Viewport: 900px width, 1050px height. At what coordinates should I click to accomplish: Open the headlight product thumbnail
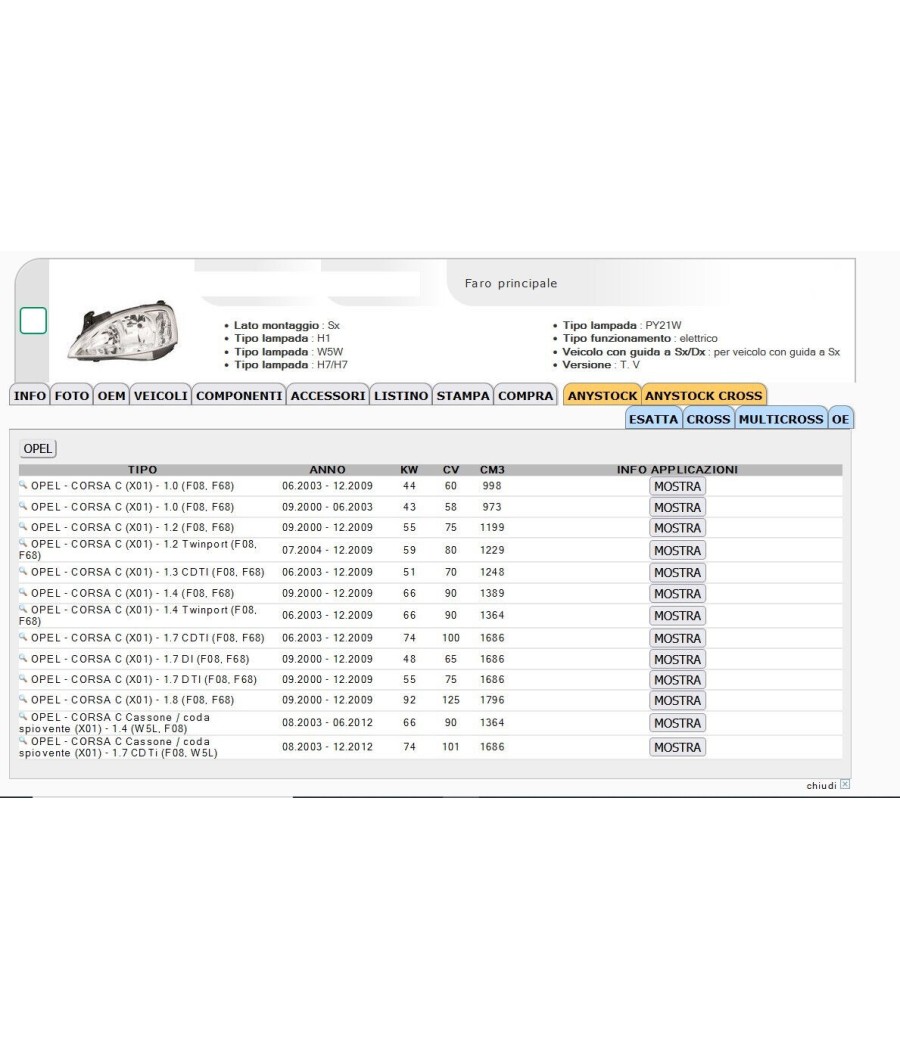123,331
